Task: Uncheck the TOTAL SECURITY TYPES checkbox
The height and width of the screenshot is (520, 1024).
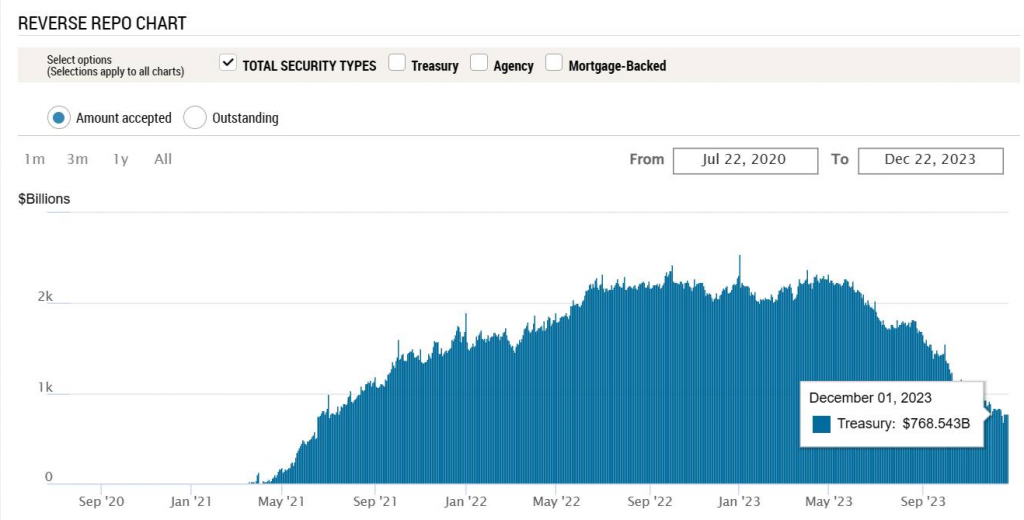Action: click(227, 64)
